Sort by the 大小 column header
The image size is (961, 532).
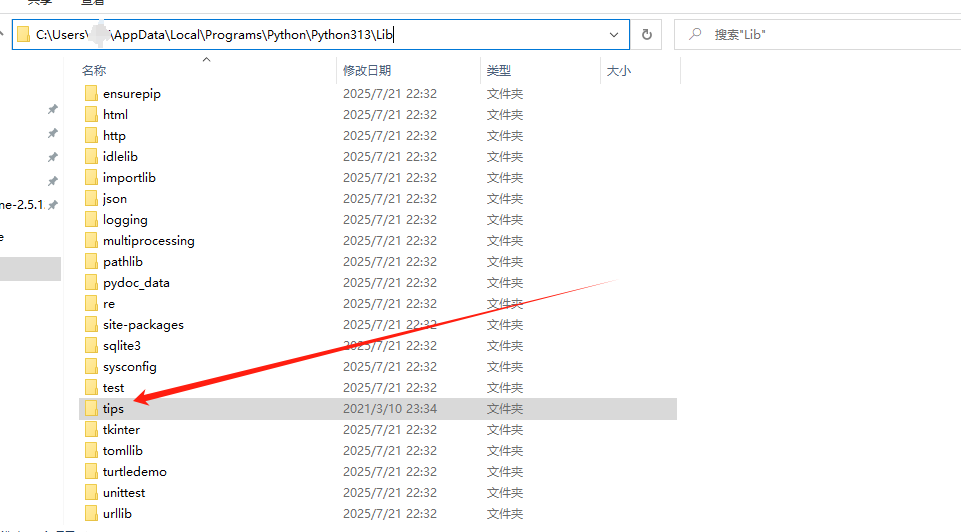tap(618, 70)
